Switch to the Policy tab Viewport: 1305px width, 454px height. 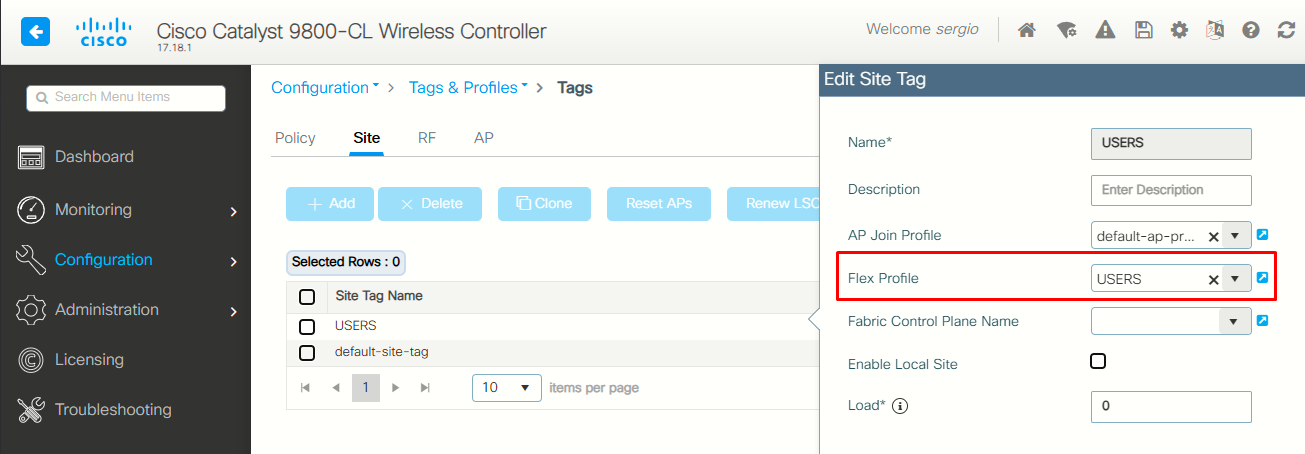pos(295,138)
